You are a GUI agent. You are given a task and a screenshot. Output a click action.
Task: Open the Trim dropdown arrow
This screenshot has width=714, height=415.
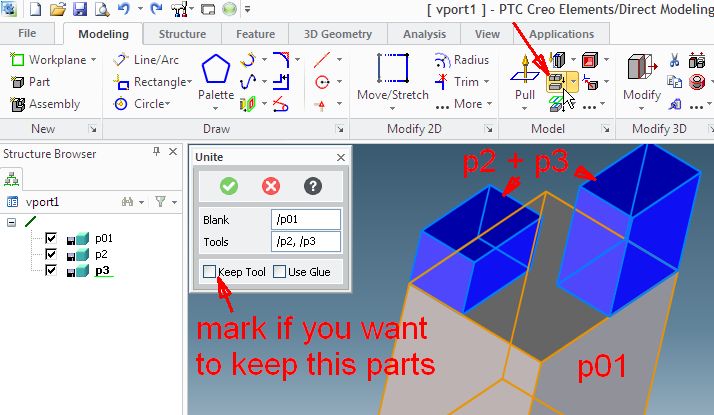tap(486, 82)
